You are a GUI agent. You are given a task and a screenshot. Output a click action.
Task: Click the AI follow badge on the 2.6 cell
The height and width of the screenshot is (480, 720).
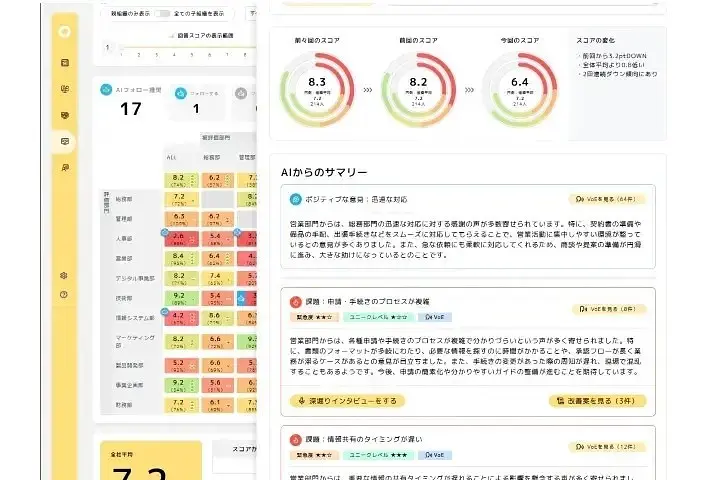(165, 232)
